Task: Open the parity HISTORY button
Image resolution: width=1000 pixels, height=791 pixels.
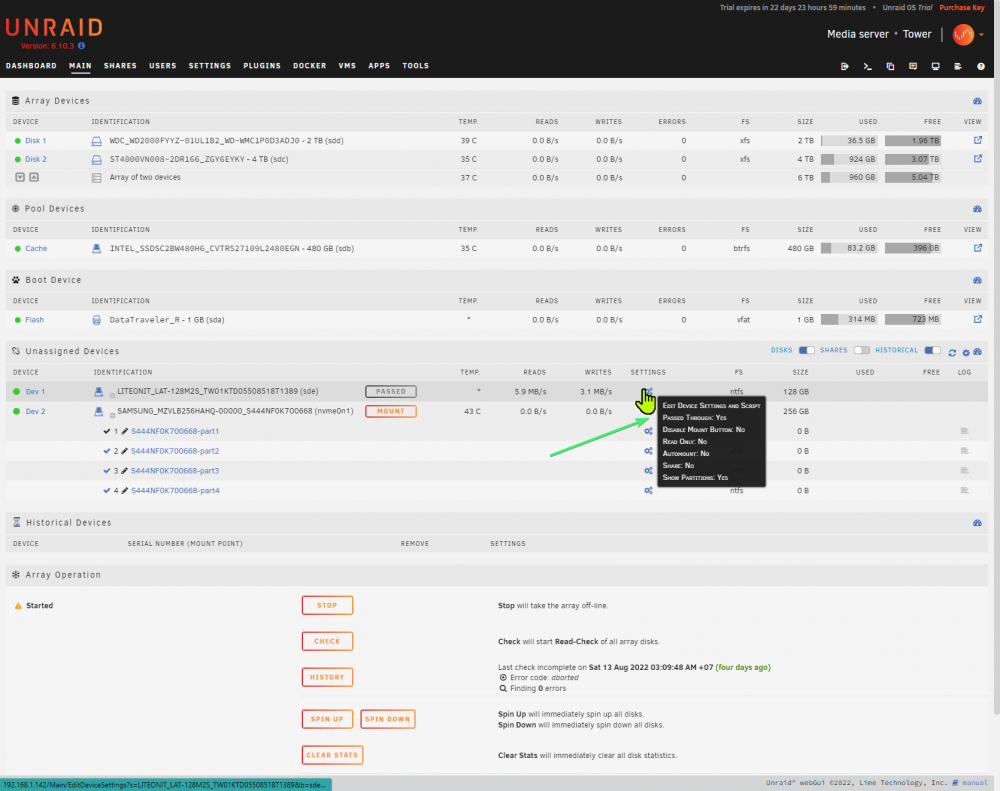Action: [327, 677]
